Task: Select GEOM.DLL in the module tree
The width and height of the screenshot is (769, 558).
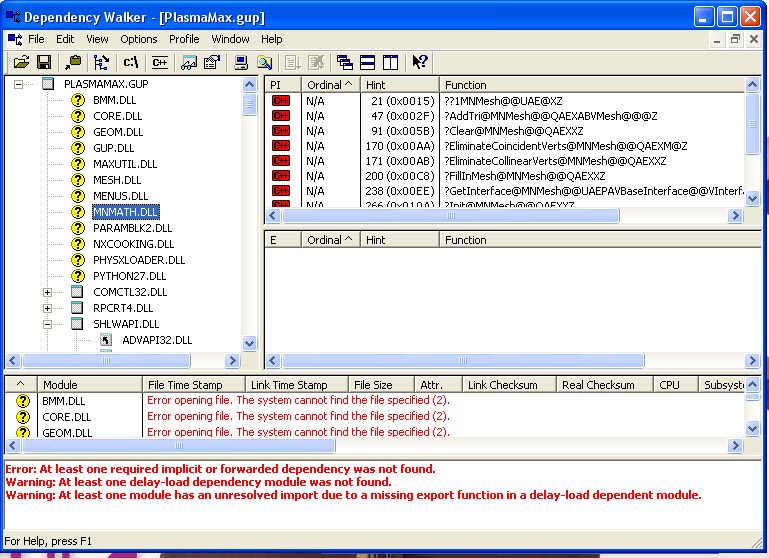Action: coord(118,132)
